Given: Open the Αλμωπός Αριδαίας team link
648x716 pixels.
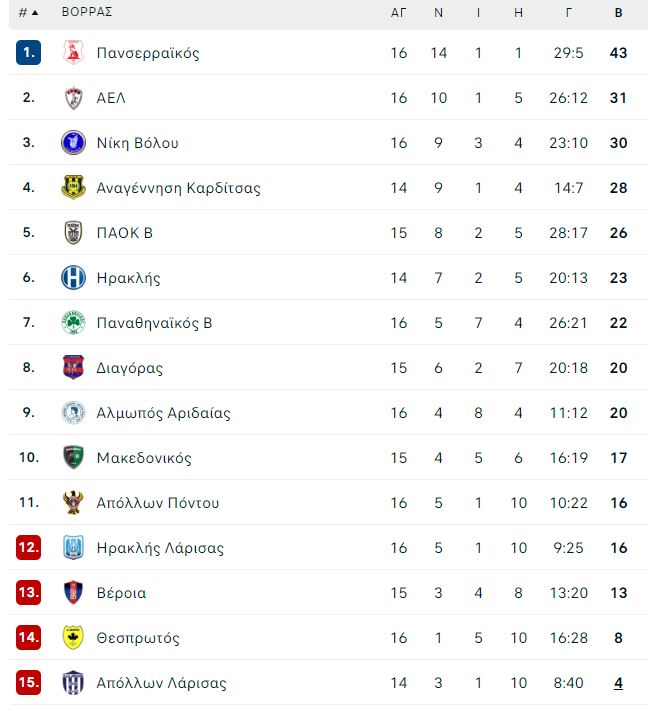Looking at the screenshot, I should pos(163,413).
